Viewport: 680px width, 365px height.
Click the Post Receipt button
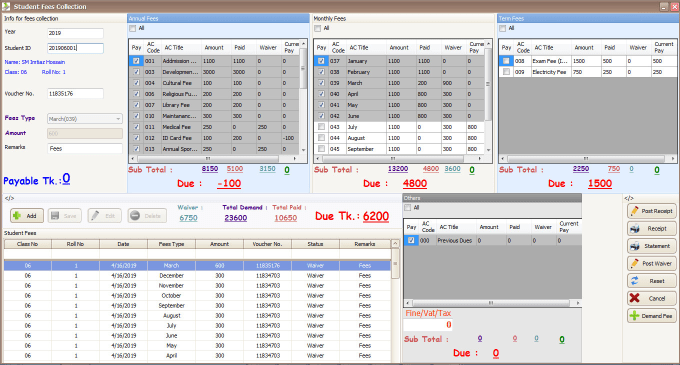[651, 211]
